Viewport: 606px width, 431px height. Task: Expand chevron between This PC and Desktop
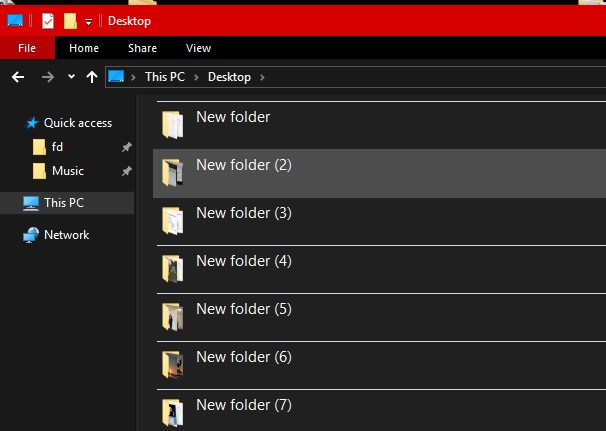196,77
